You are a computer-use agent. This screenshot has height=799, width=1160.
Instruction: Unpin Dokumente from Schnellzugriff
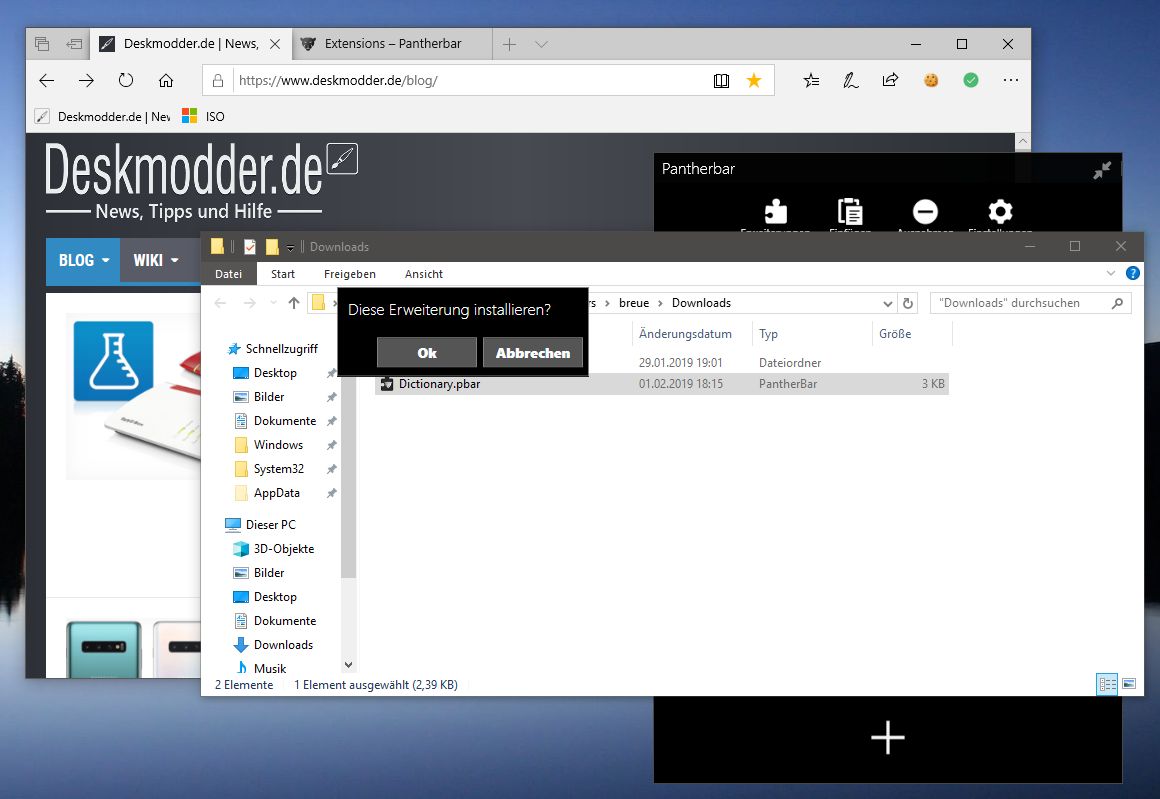tap(331, 421)
